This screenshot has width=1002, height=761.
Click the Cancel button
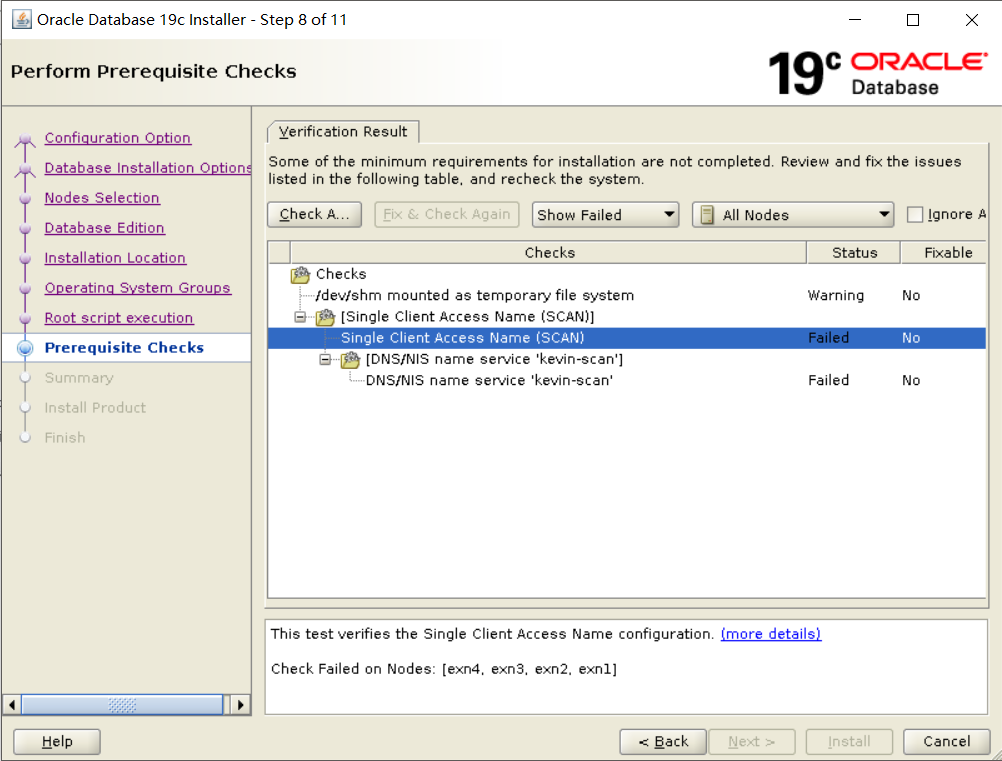pyautogui.click(x=946, y=742)
